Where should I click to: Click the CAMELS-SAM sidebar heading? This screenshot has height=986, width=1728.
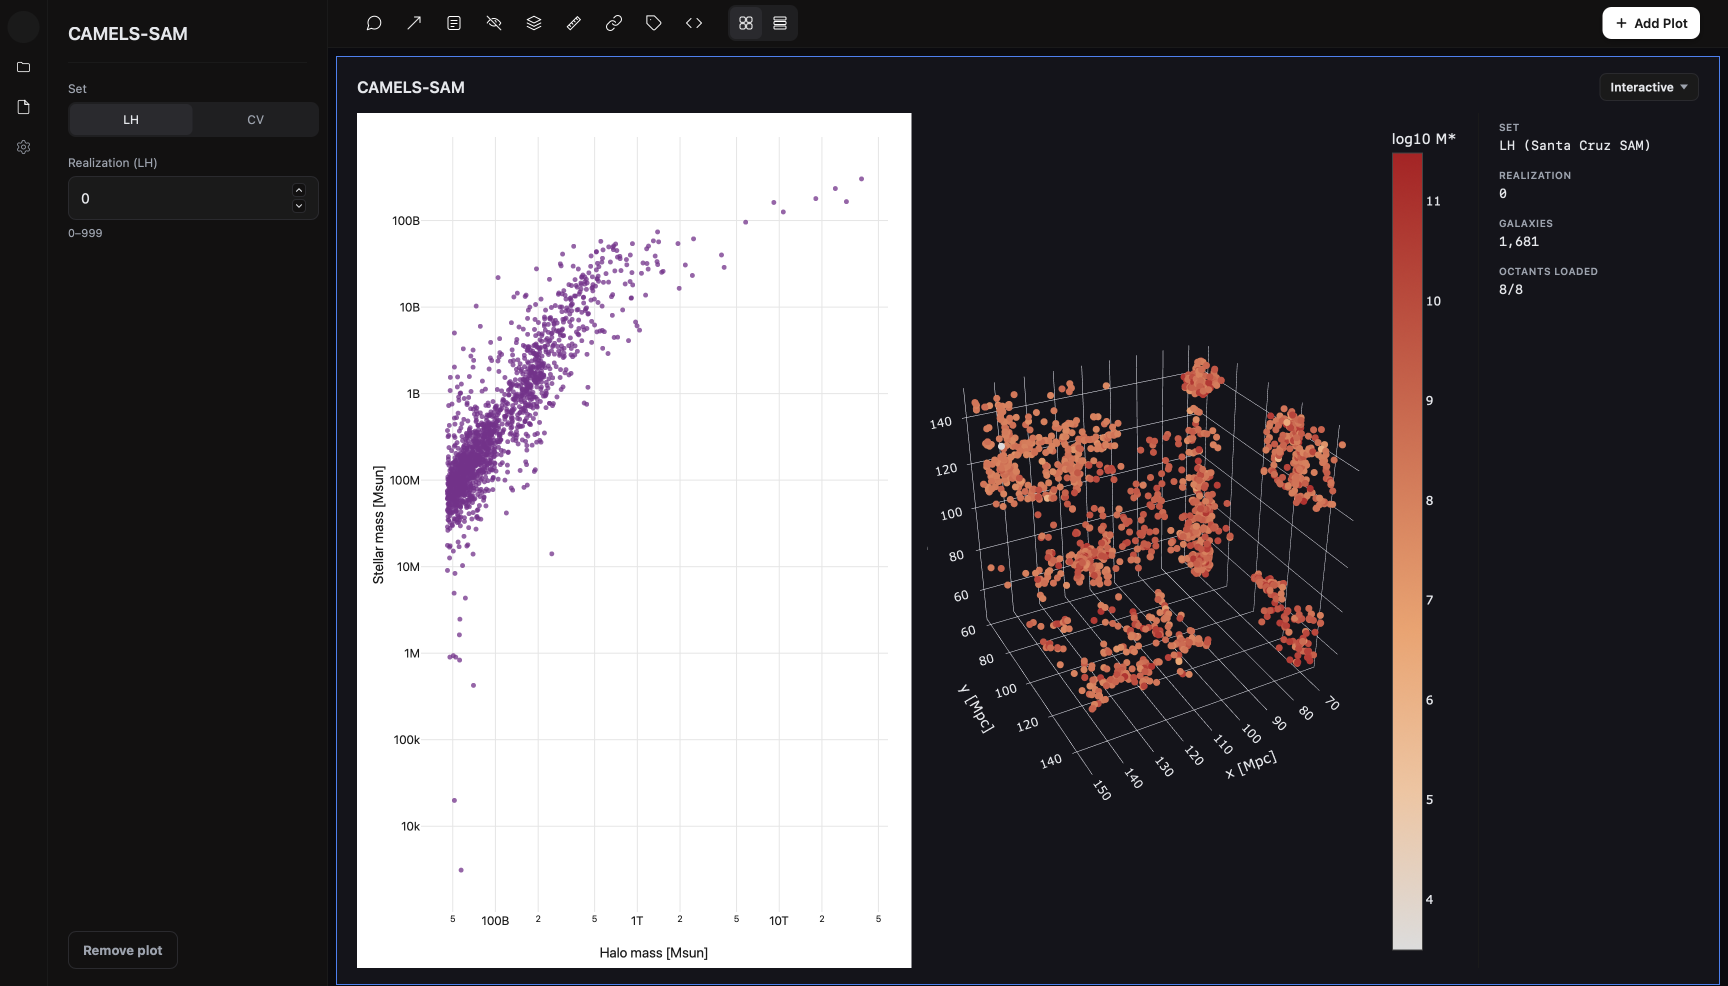point(128,34)
